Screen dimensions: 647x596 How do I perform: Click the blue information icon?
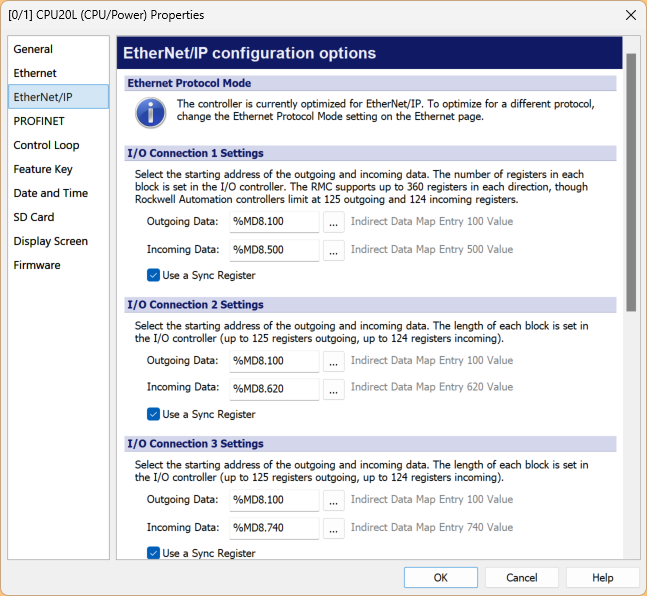(150, 112)
